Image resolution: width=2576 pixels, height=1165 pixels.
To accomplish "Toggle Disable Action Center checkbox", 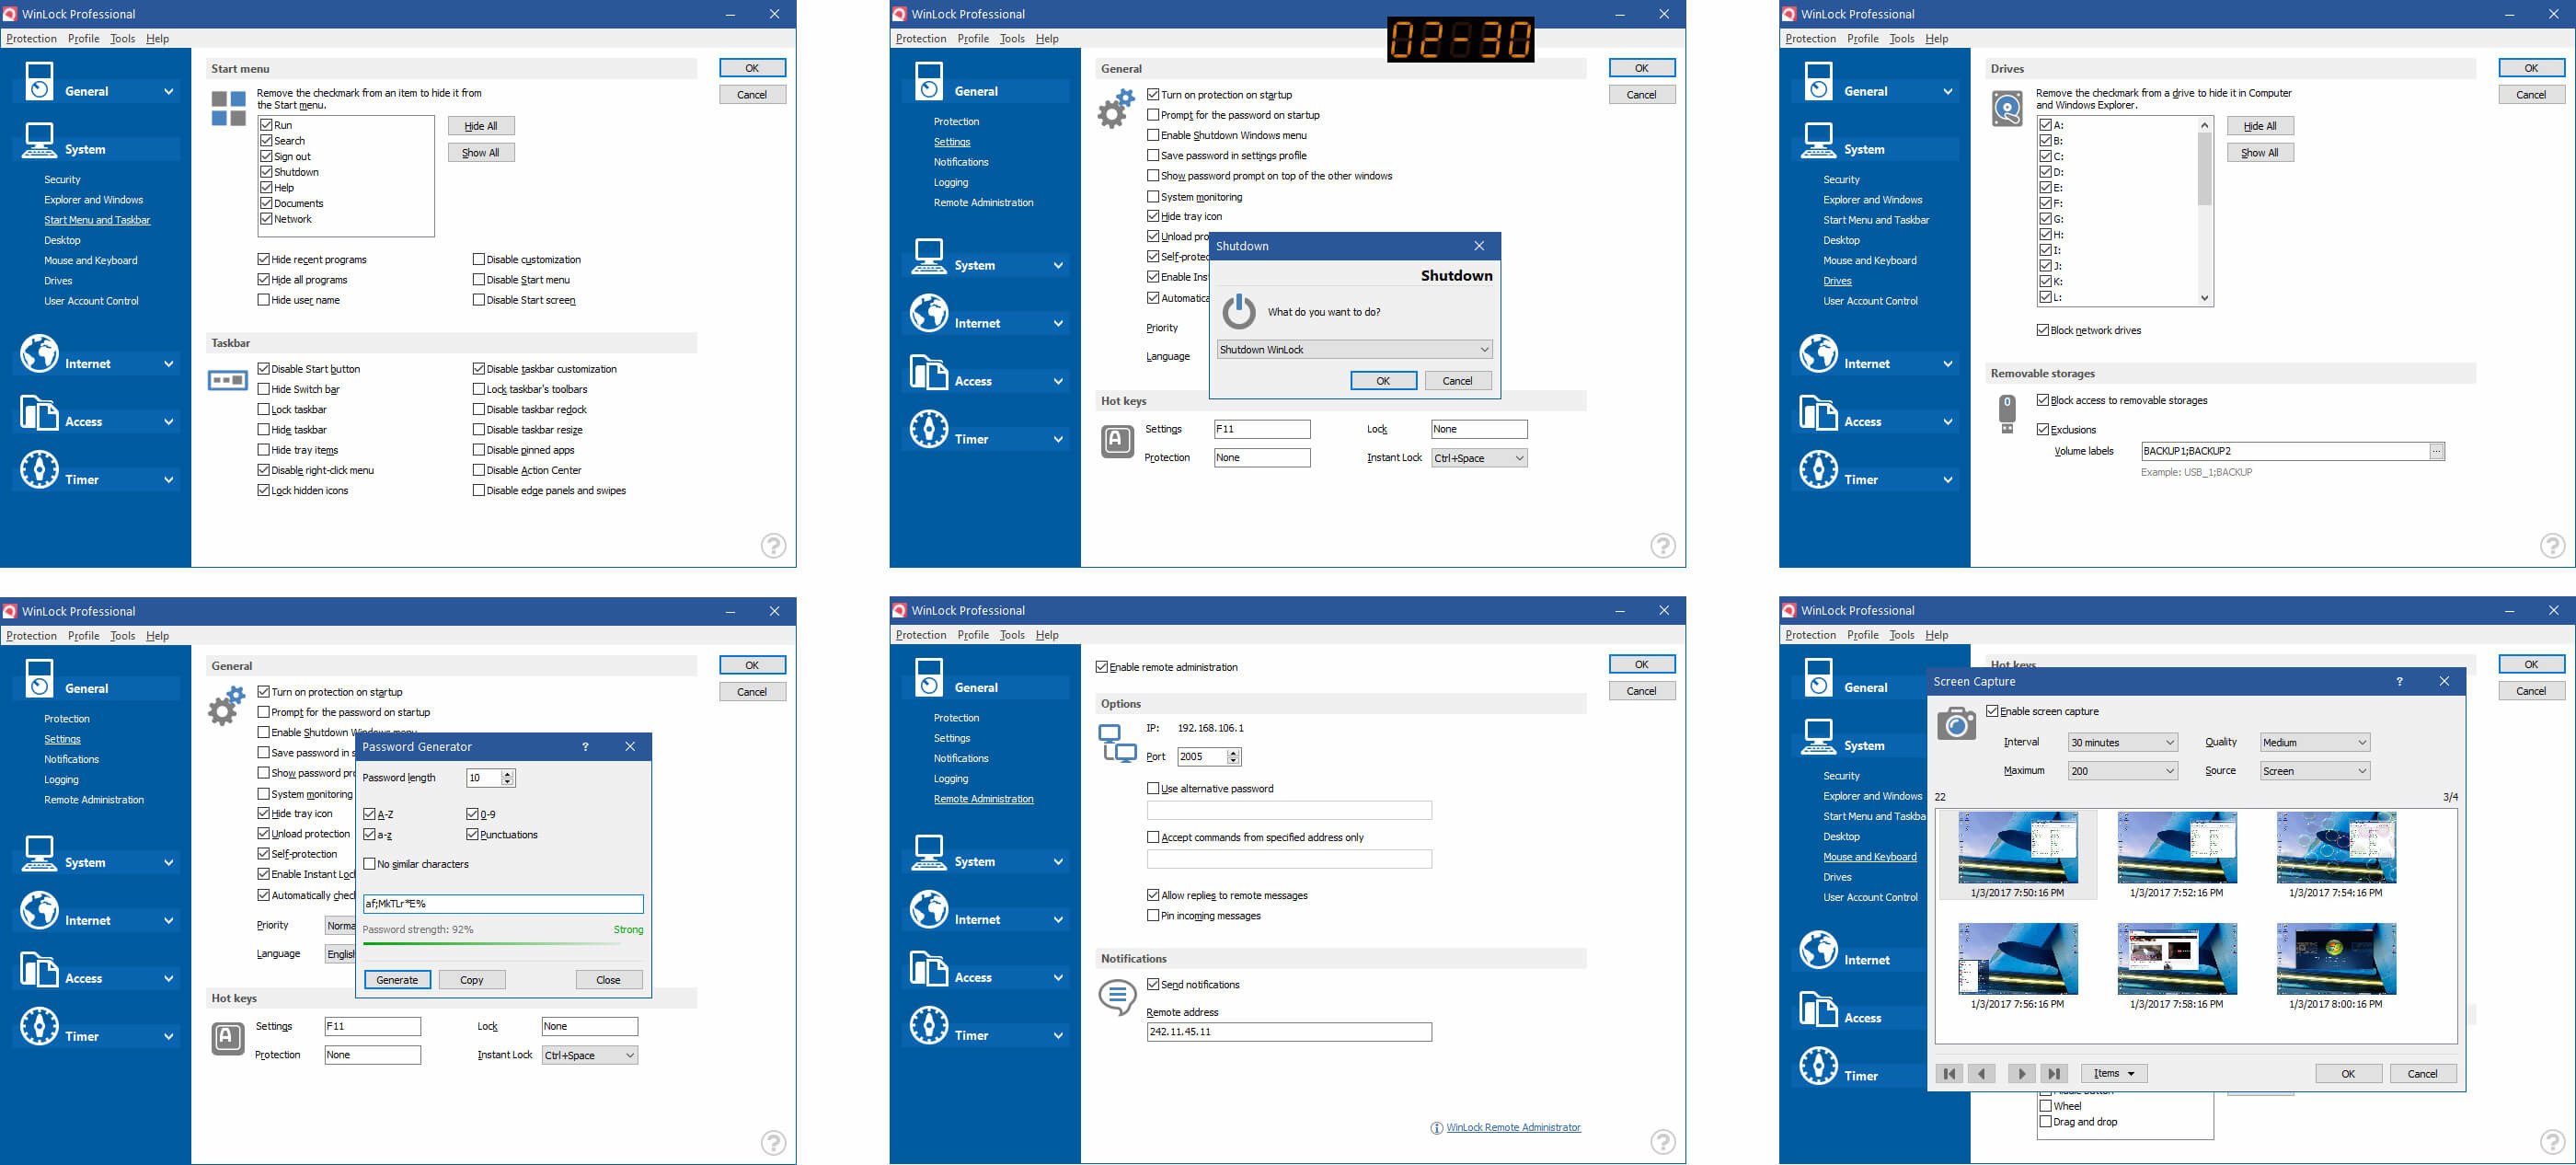I will pos(478,470).
